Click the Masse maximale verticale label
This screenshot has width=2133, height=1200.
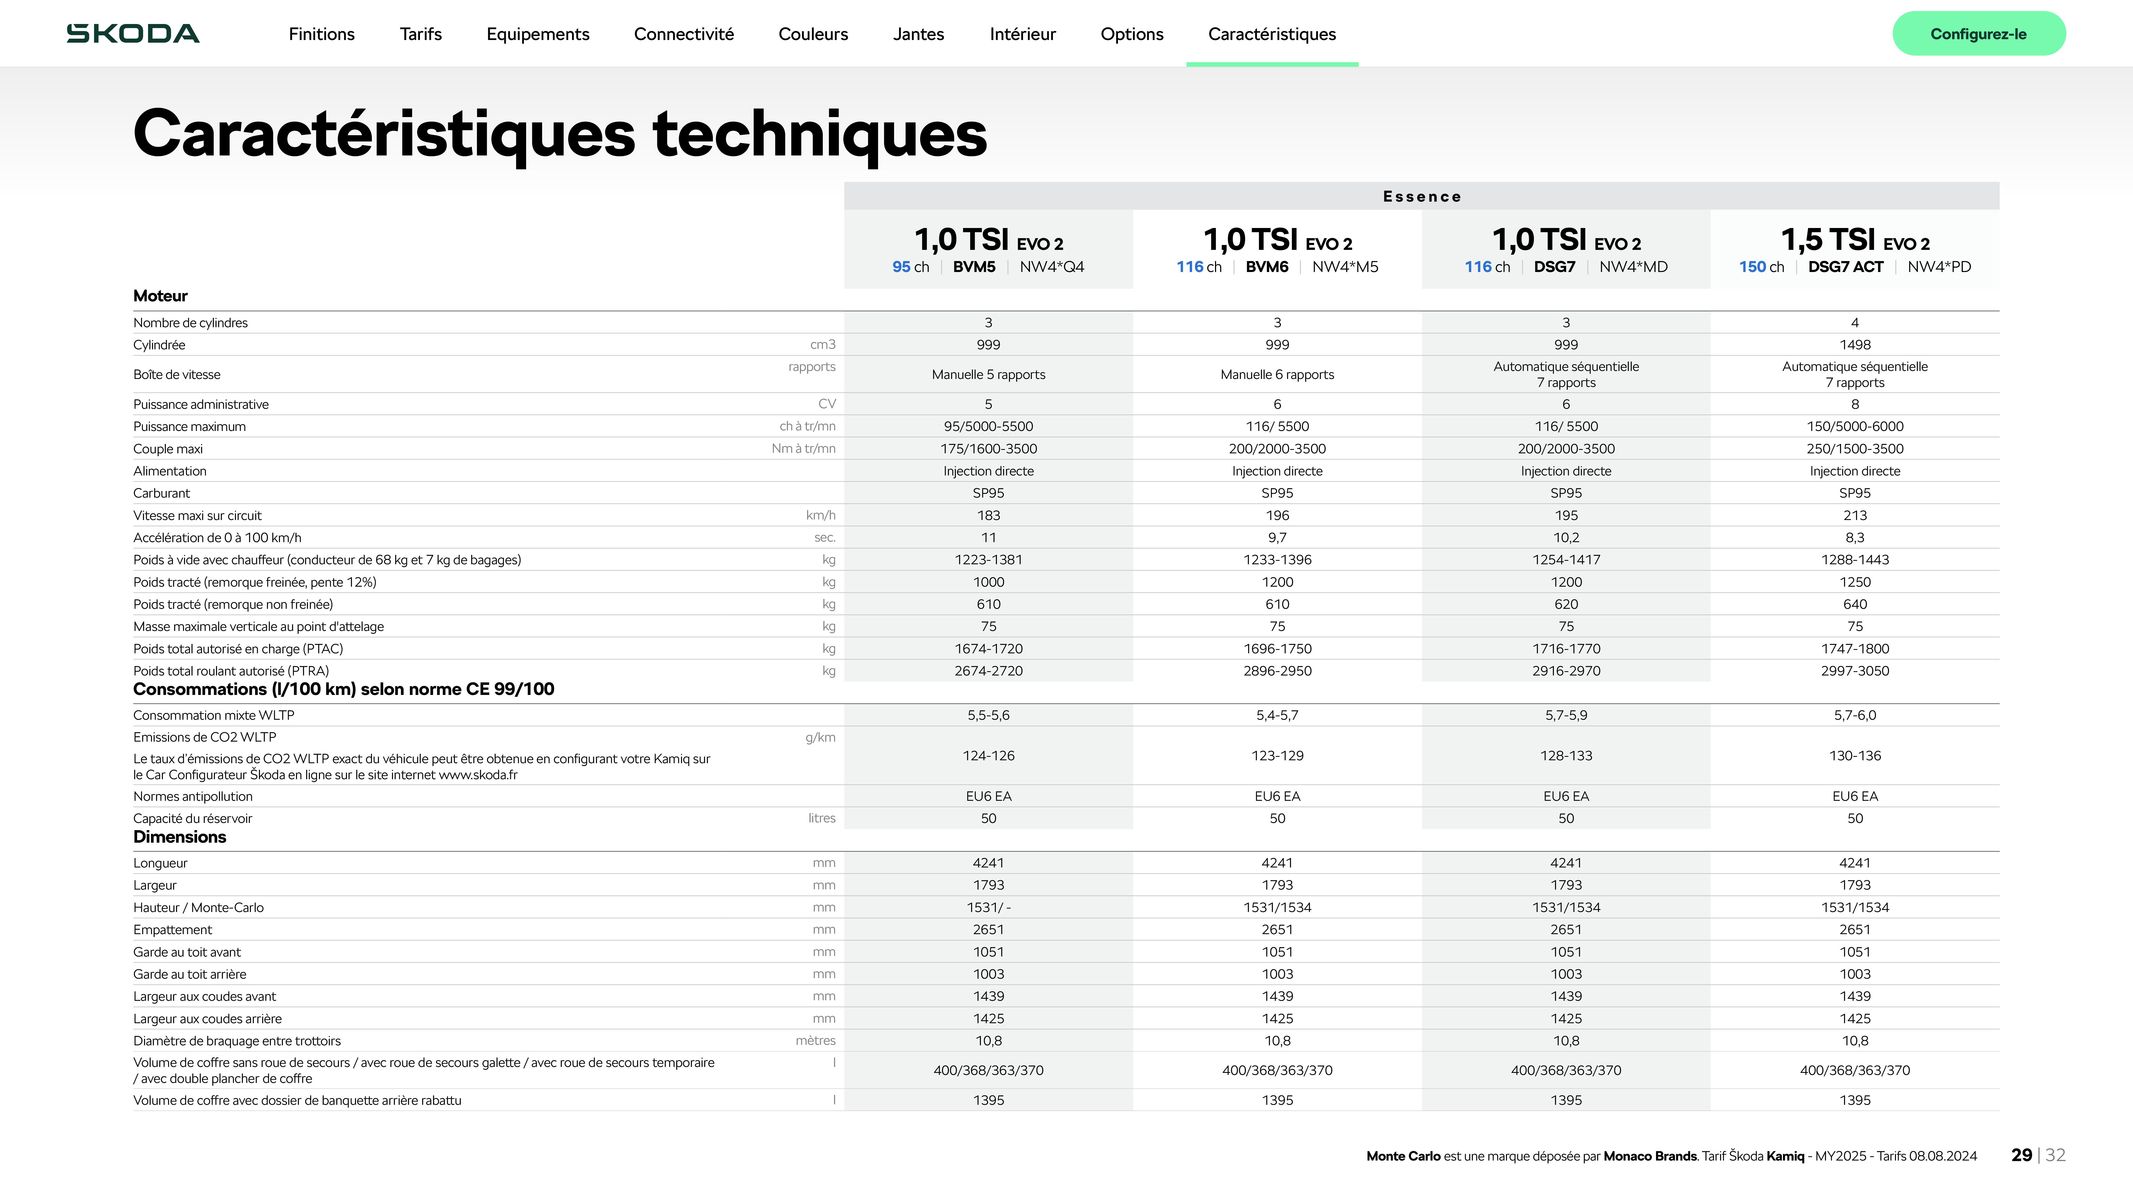tap(258, 627)
